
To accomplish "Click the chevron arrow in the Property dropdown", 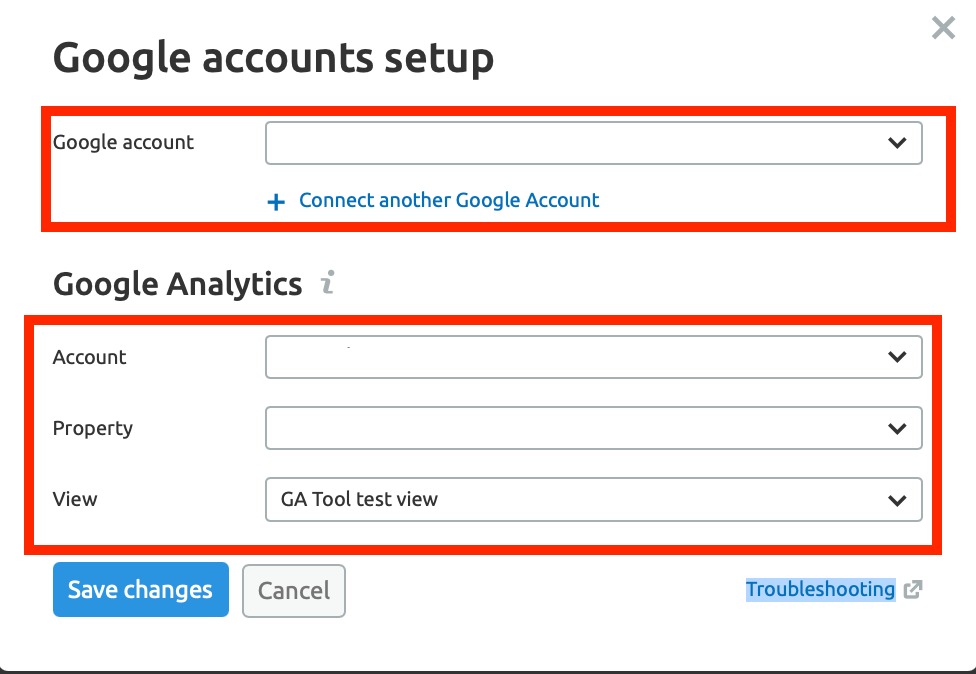I will 897,428.
